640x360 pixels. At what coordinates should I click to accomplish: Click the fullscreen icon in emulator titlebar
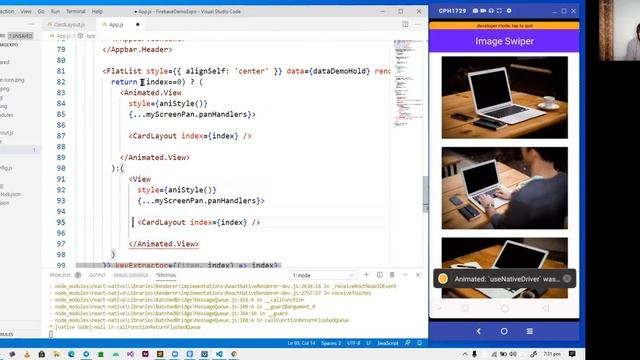499,11
